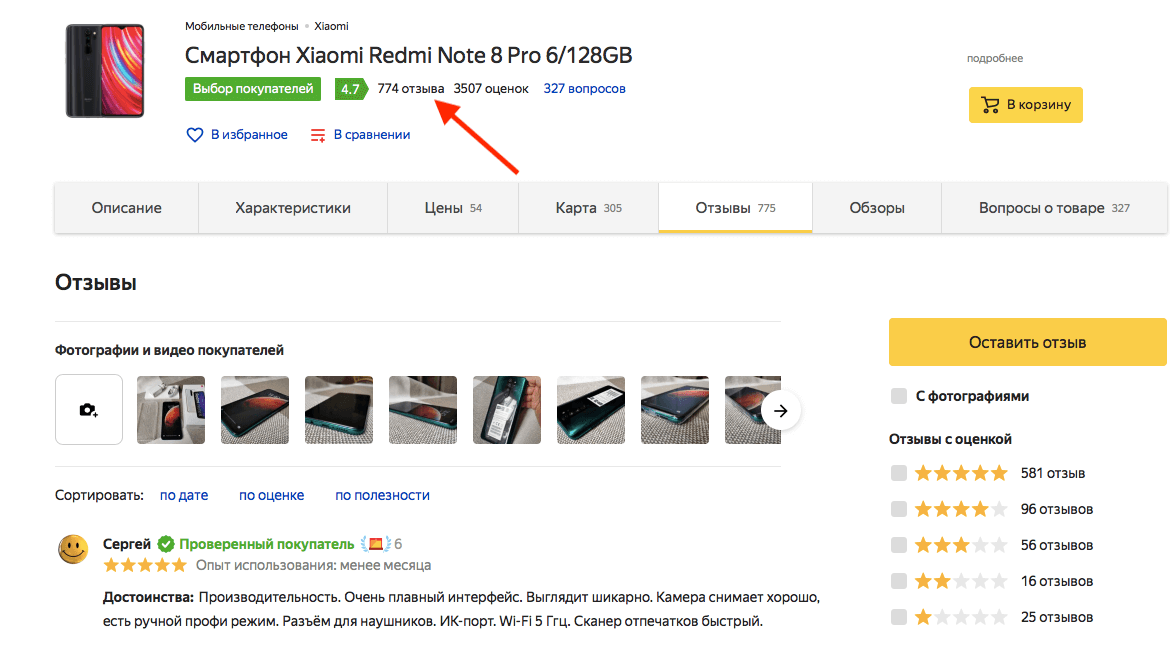Click the Проверенный покупатель checkmark badge
Image resolution: width=1172 pixels, height=645 pixels.
[165, 543]
